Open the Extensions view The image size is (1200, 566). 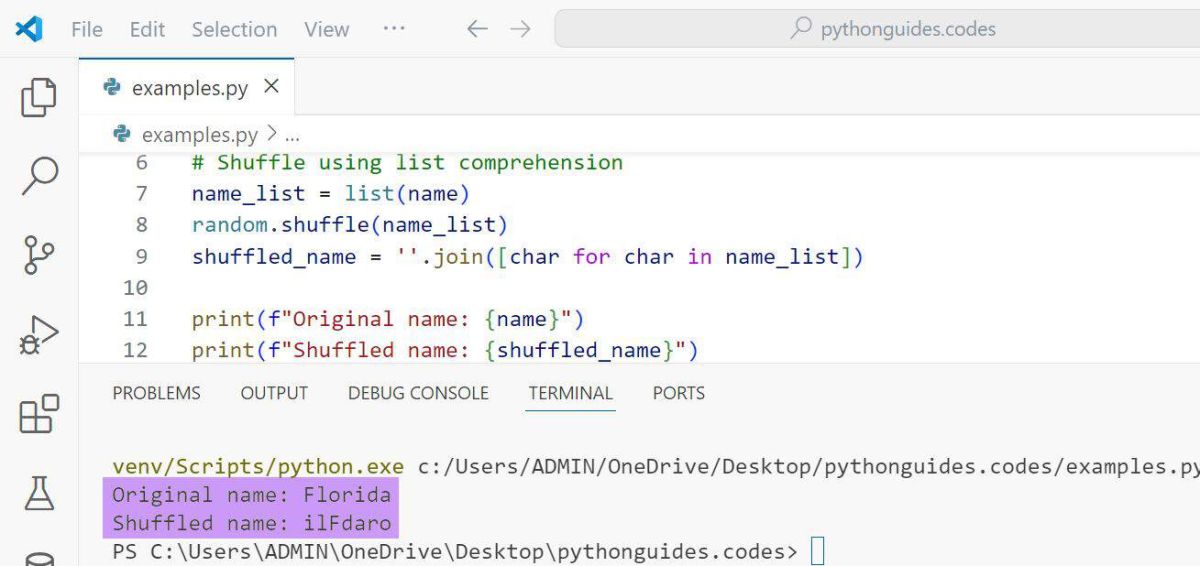click(x=39, y=413)
